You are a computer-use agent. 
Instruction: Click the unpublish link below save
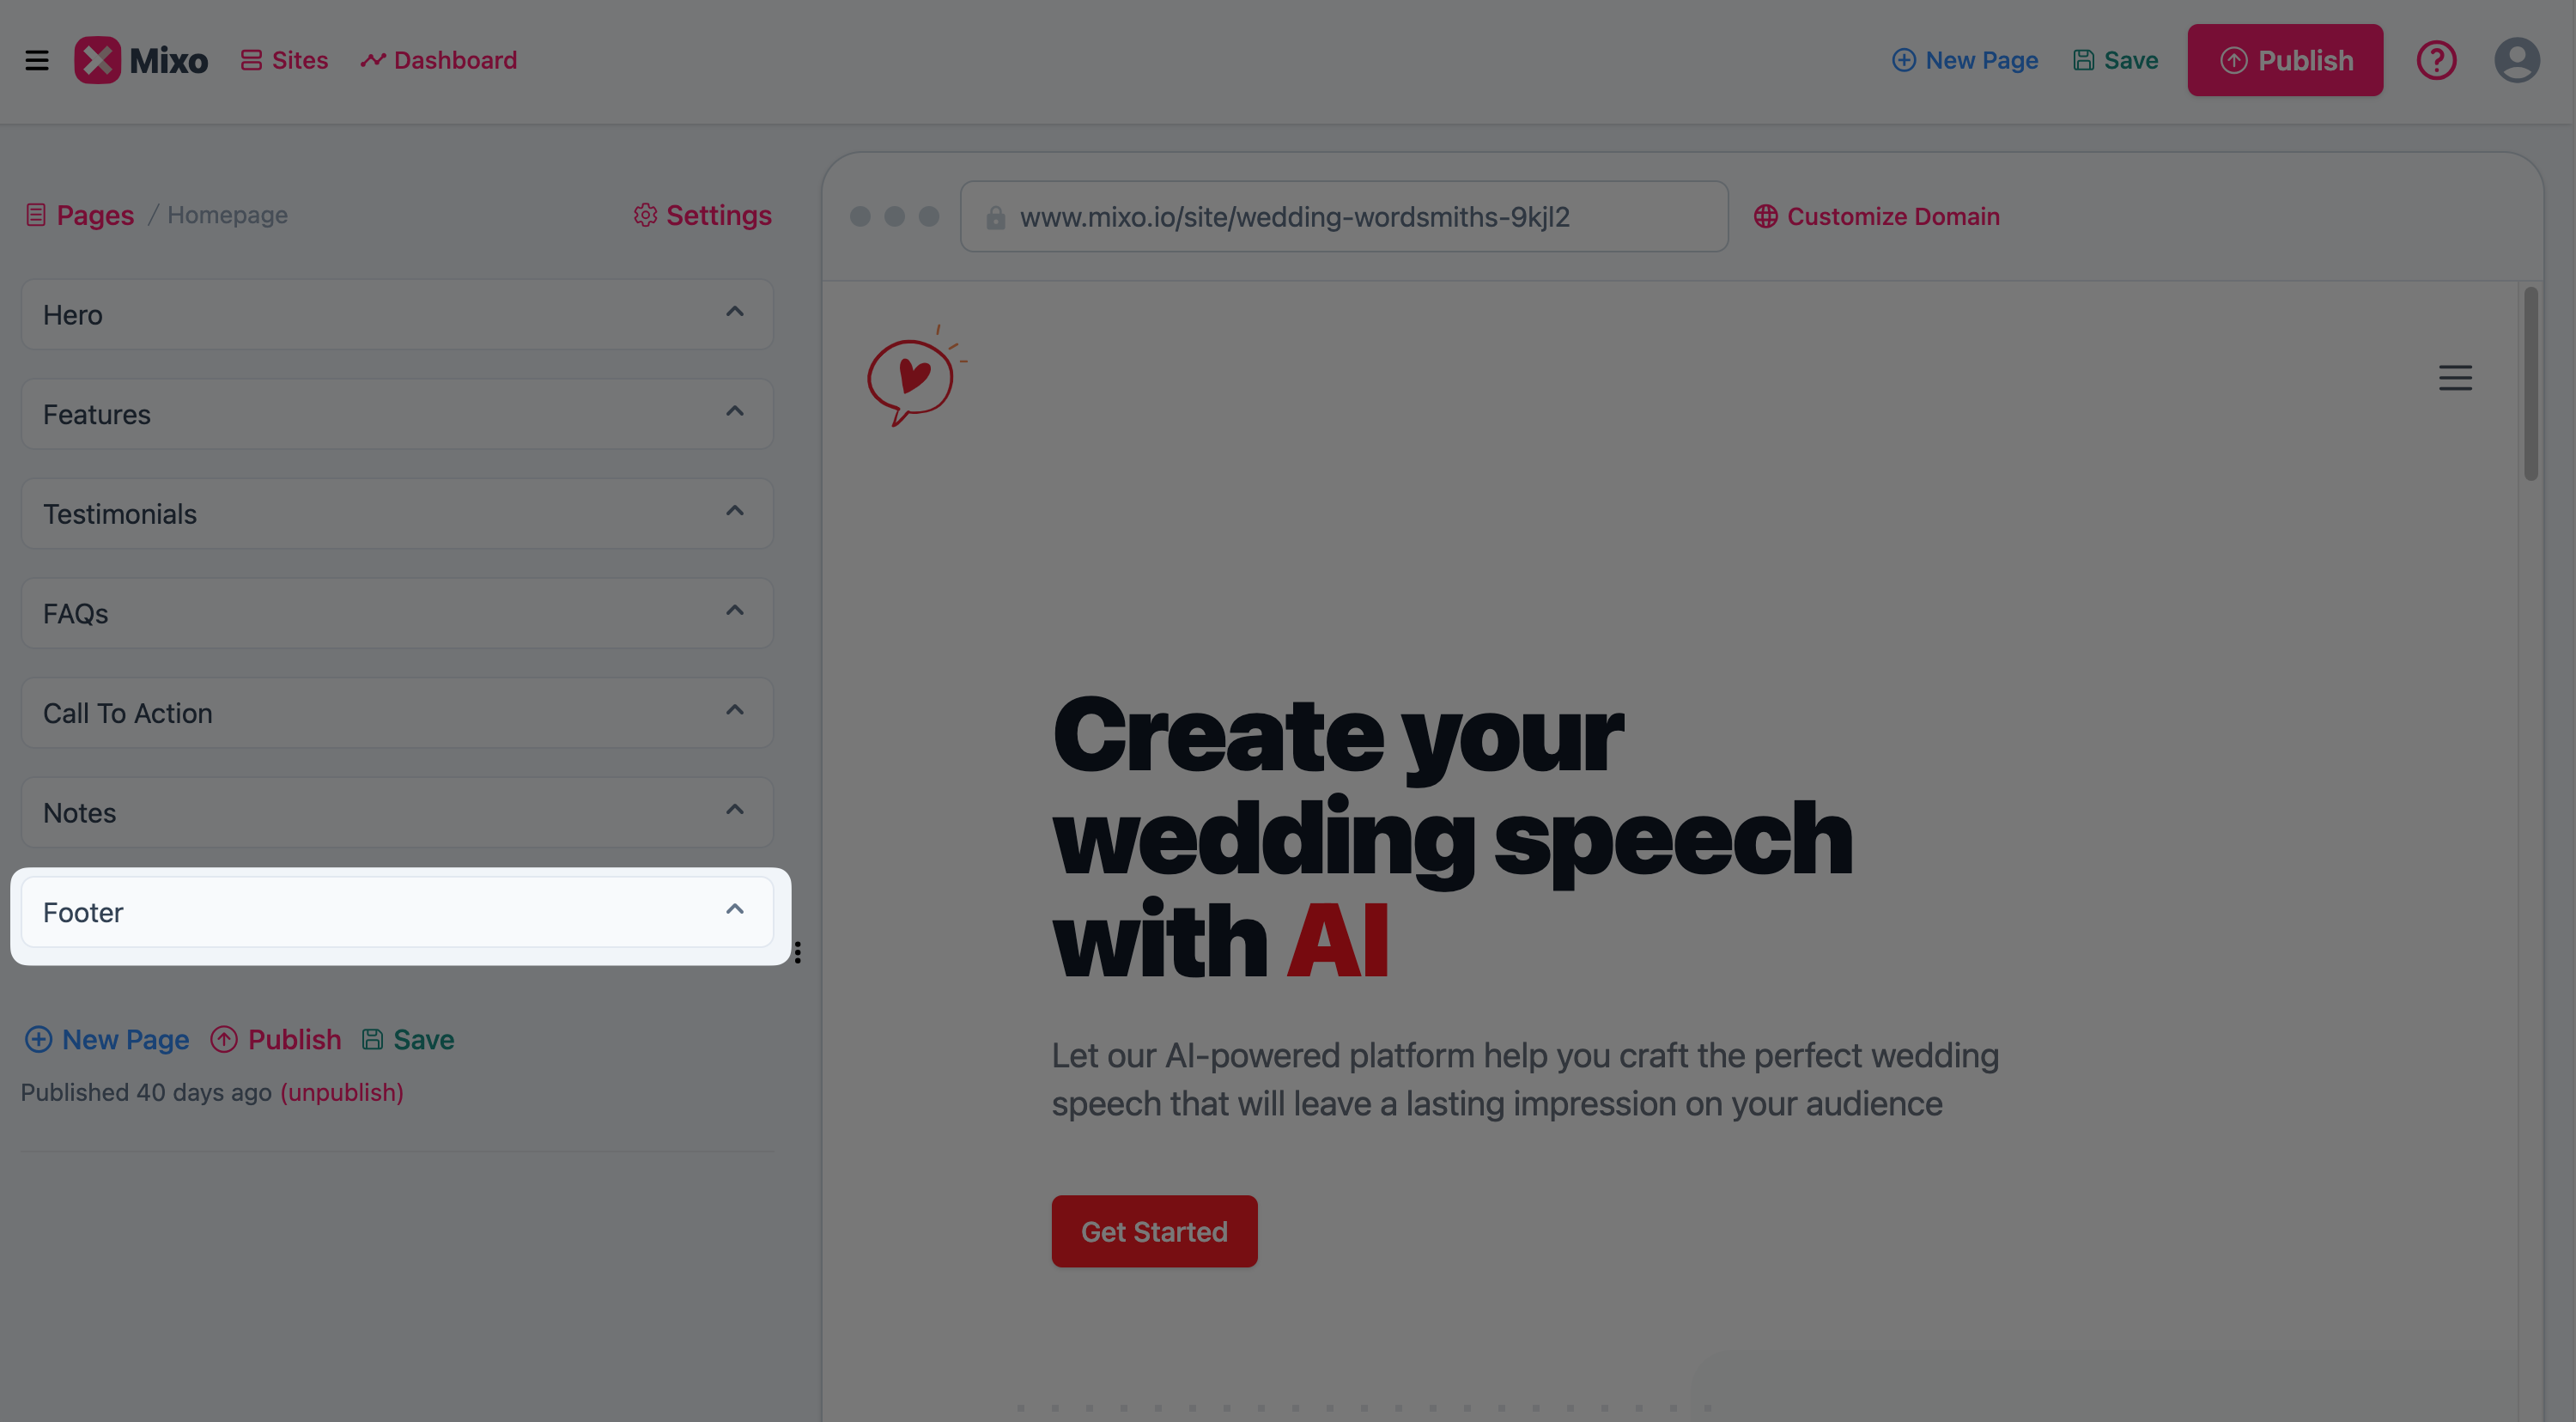click(342, 1091)
